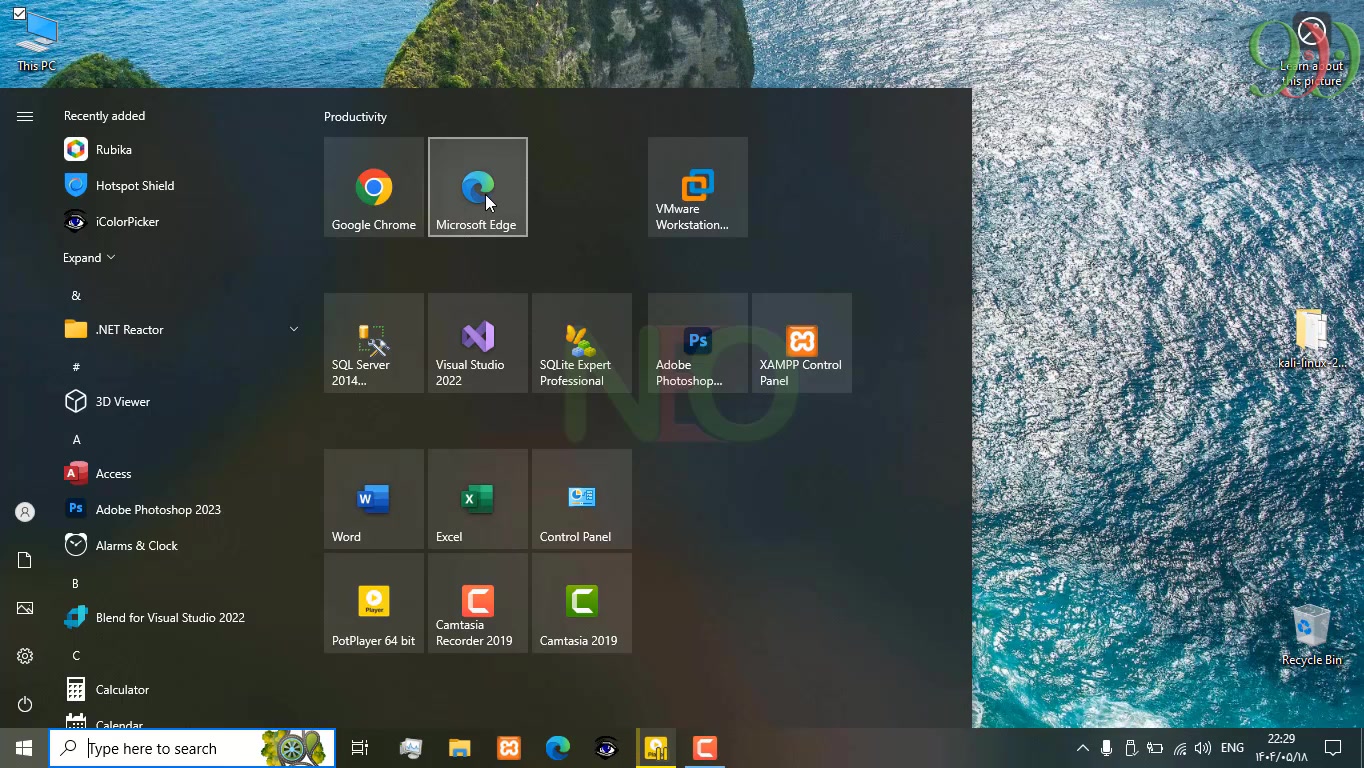Launch the XAMPP Control Panel tile
The image size is (1364, 768).
[x=802, y=343]
